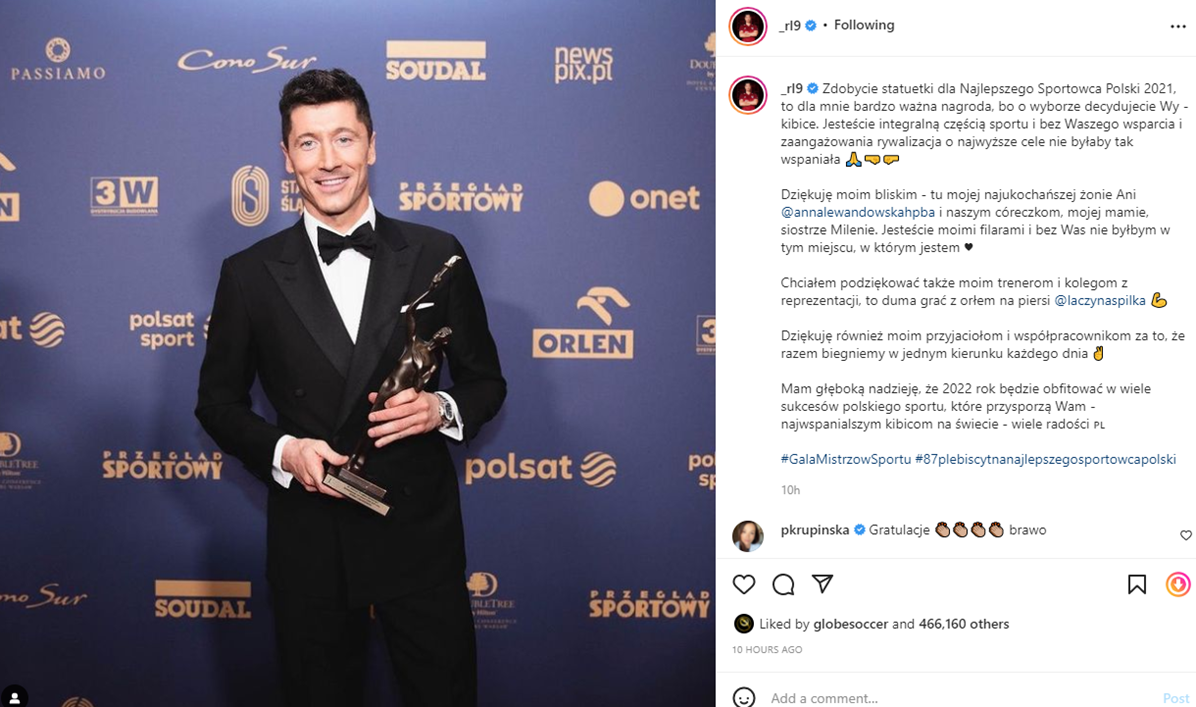
Task: Open globesoccer profile from likes line
Action: point(850,624)
